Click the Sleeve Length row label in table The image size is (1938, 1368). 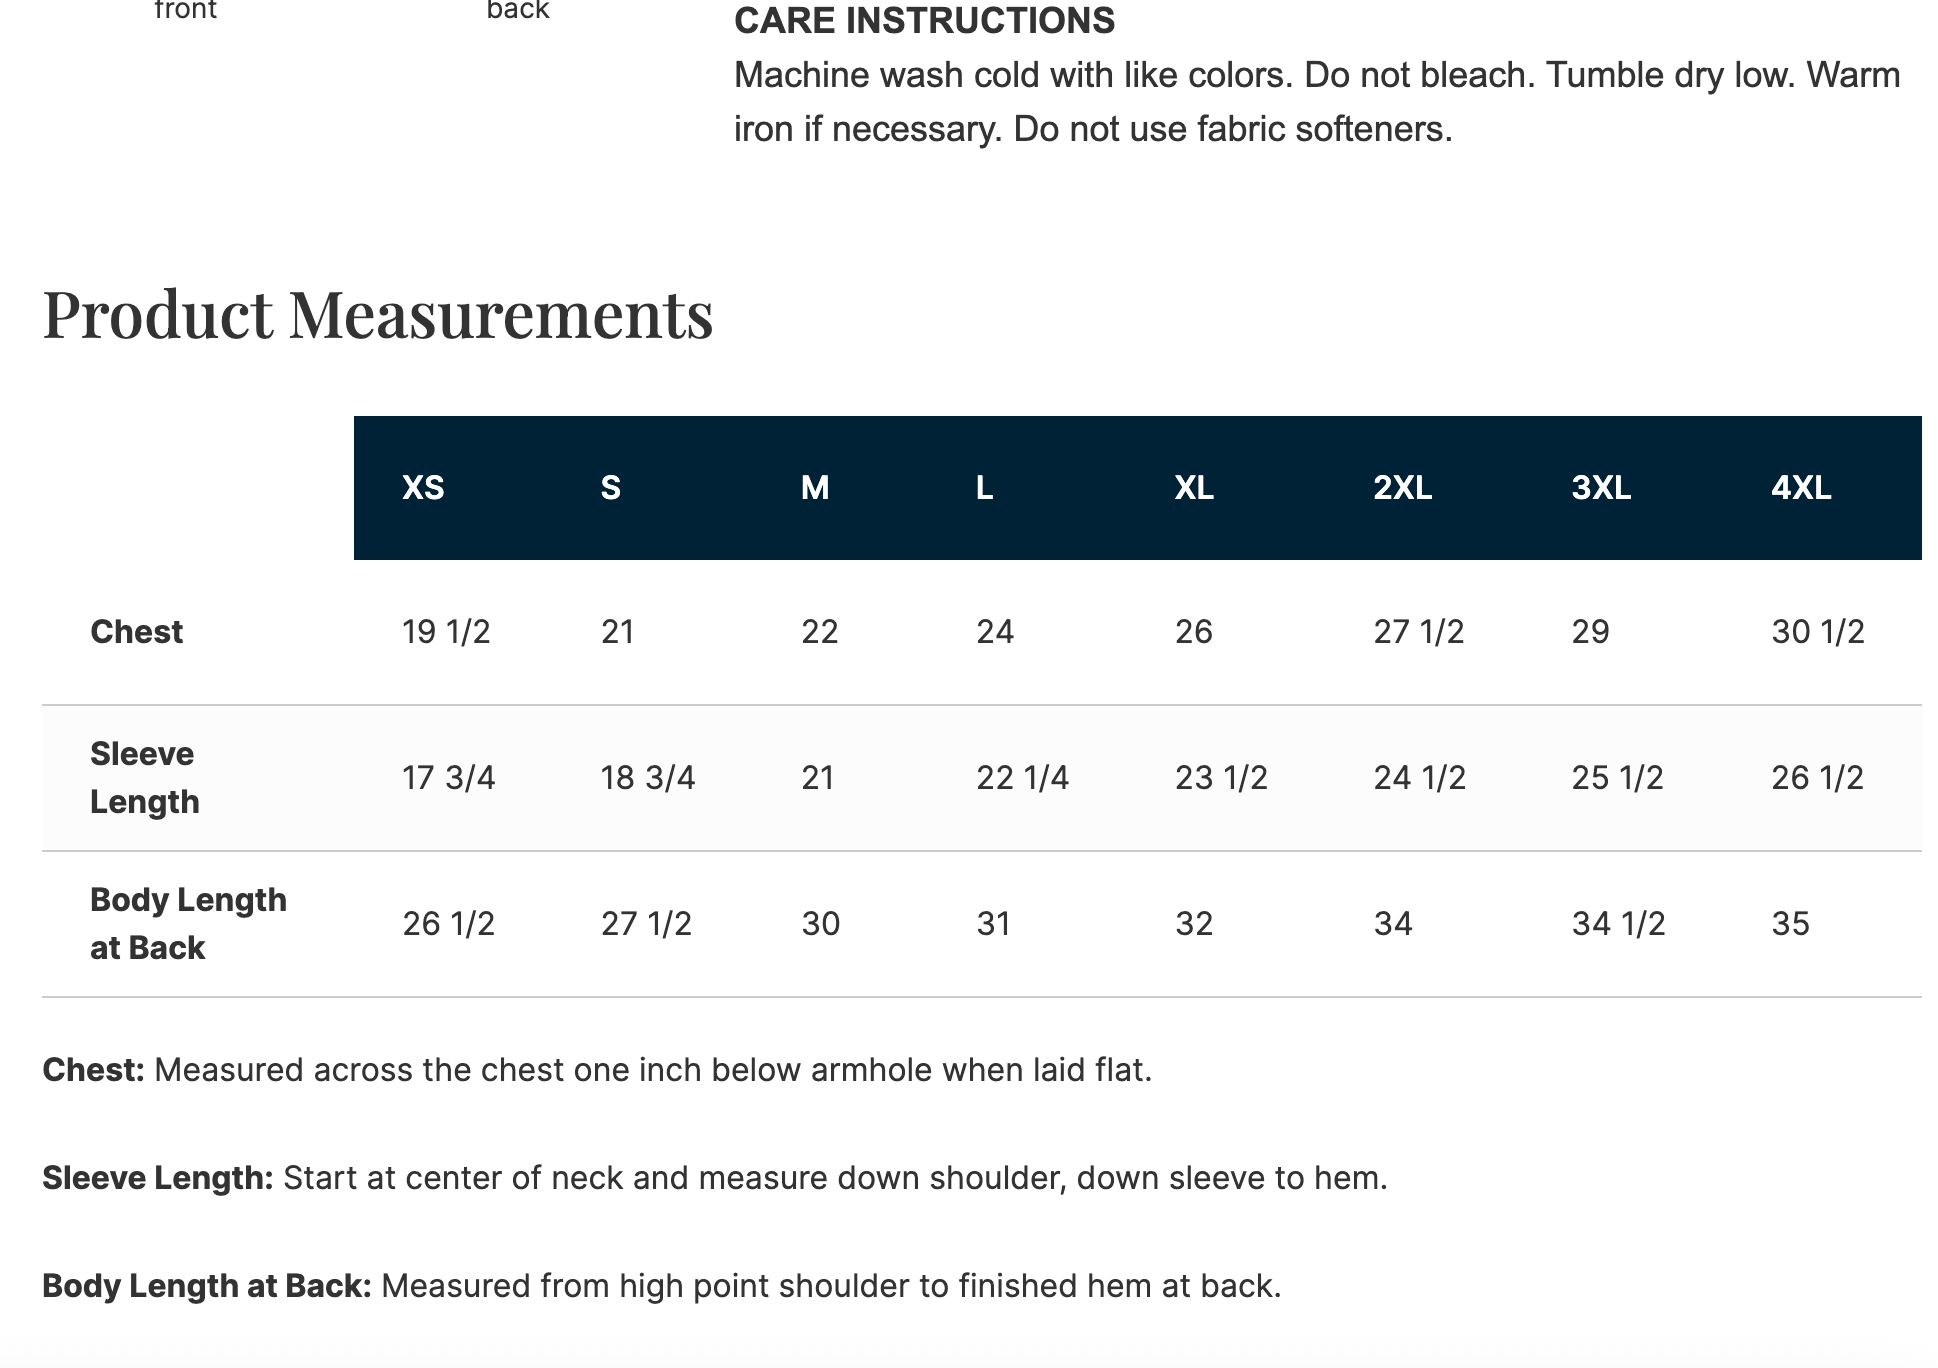(144, 778)
